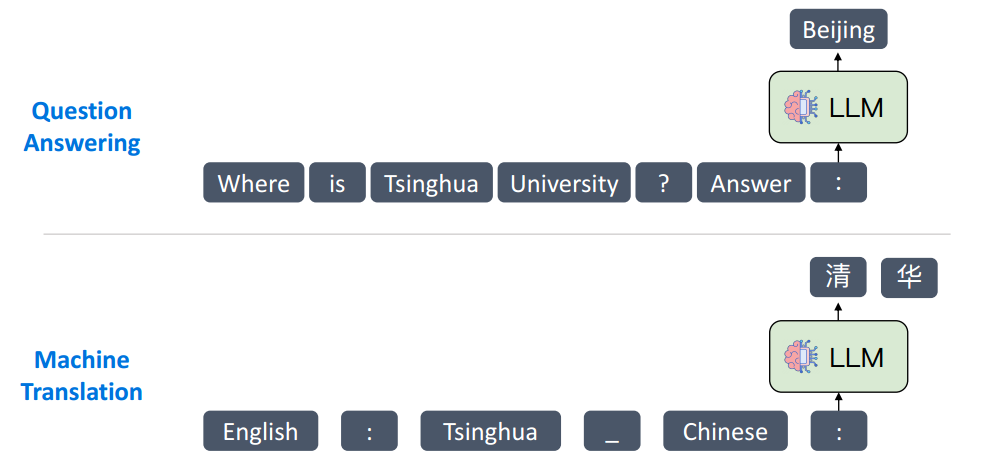The height and width of the screenshot is (468, 997).
Task: Click the 华 output token
Action: point(909,277)
